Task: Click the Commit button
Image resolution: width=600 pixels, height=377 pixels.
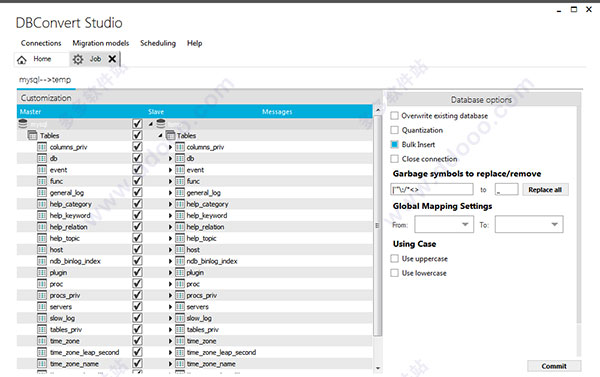Action: (x=554, y=366)
